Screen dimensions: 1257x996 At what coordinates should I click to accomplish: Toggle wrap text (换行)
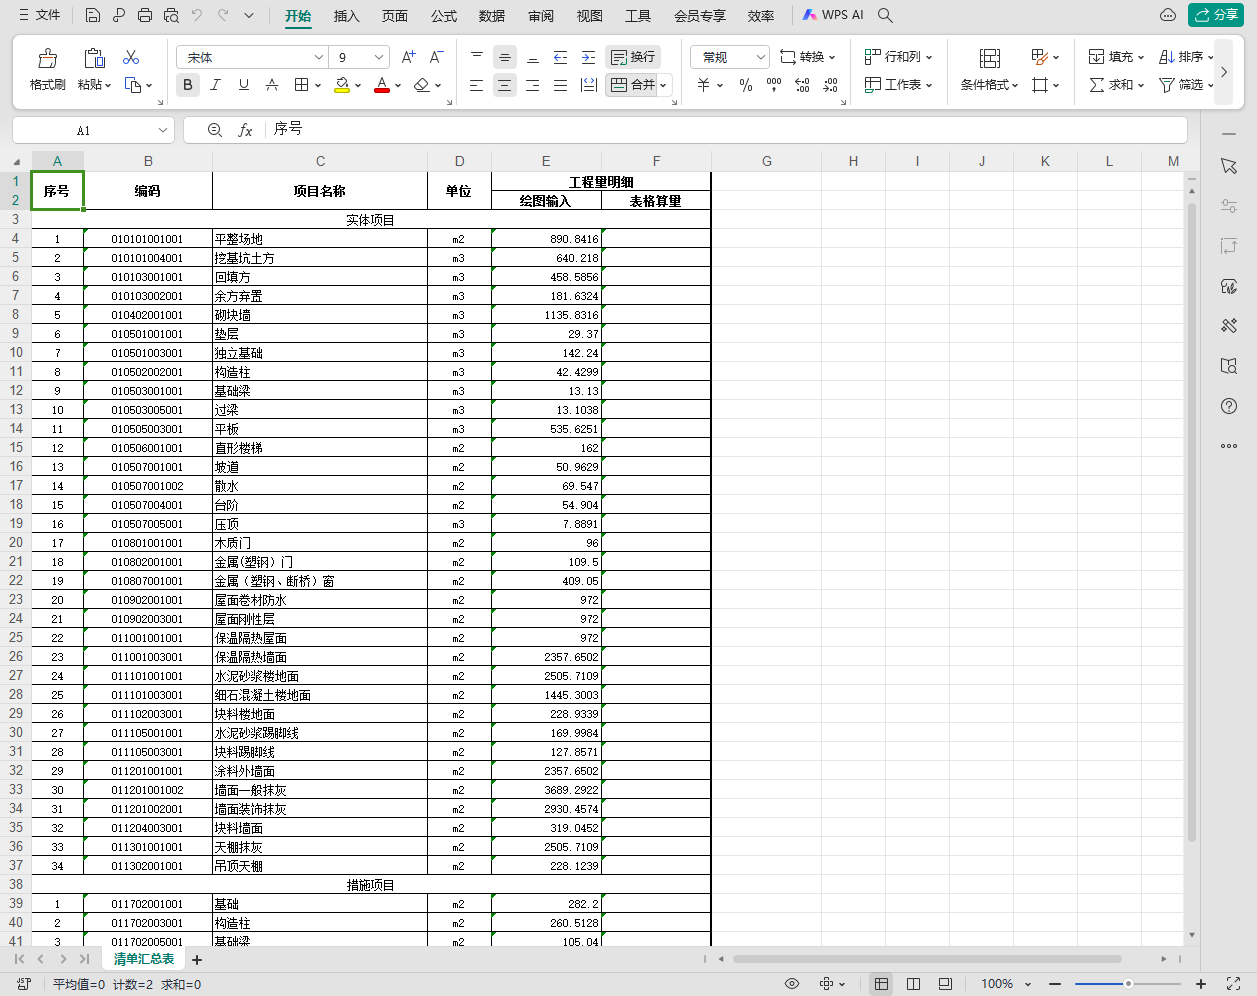[x=633, y=57]
